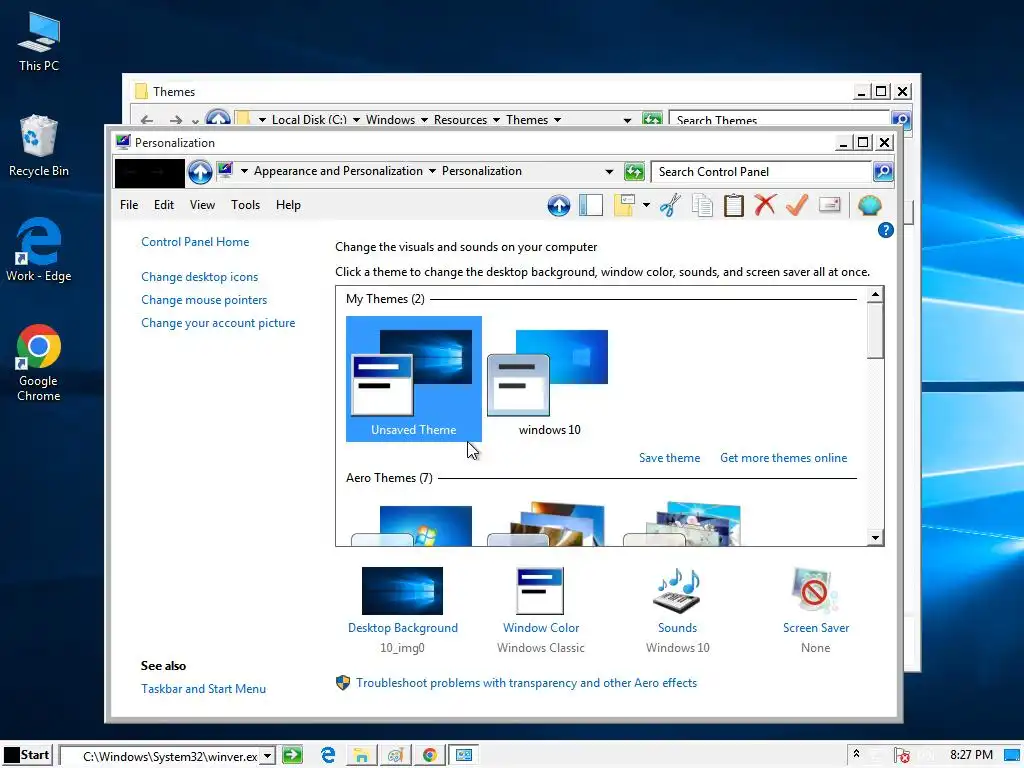Open the dropdown after Resources in Themes window

[496, 120]
